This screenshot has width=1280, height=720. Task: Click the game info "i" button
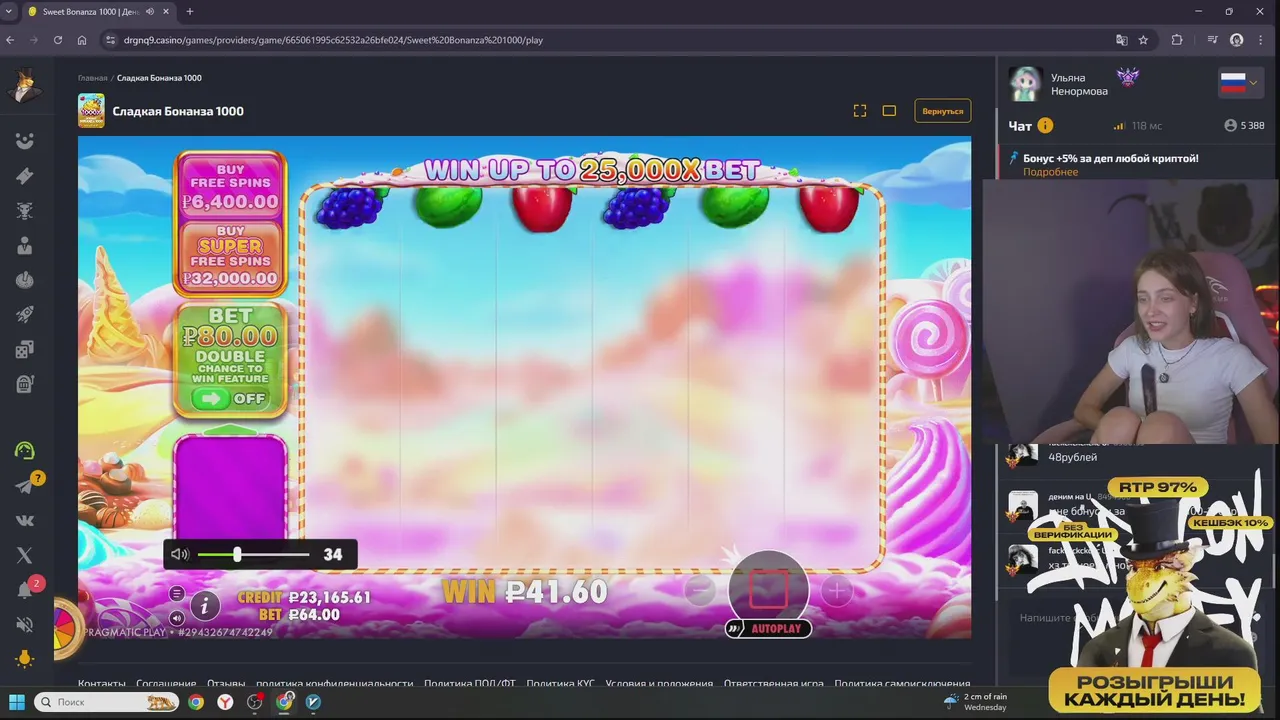[204, 605]
